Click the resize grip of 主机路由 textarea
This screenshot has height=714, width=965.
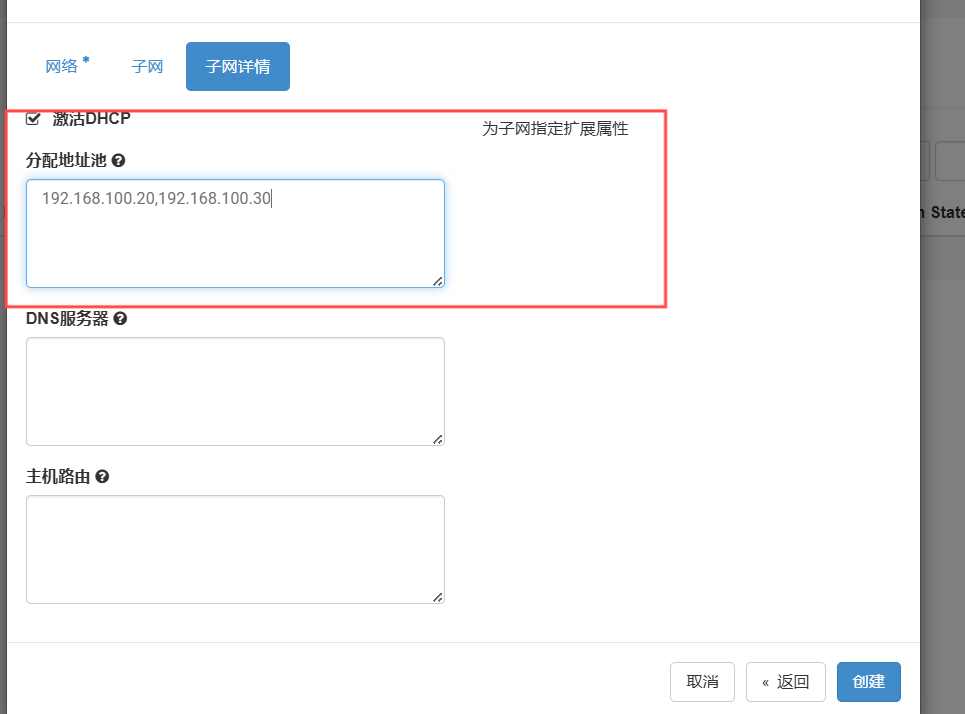coord(438,597)
